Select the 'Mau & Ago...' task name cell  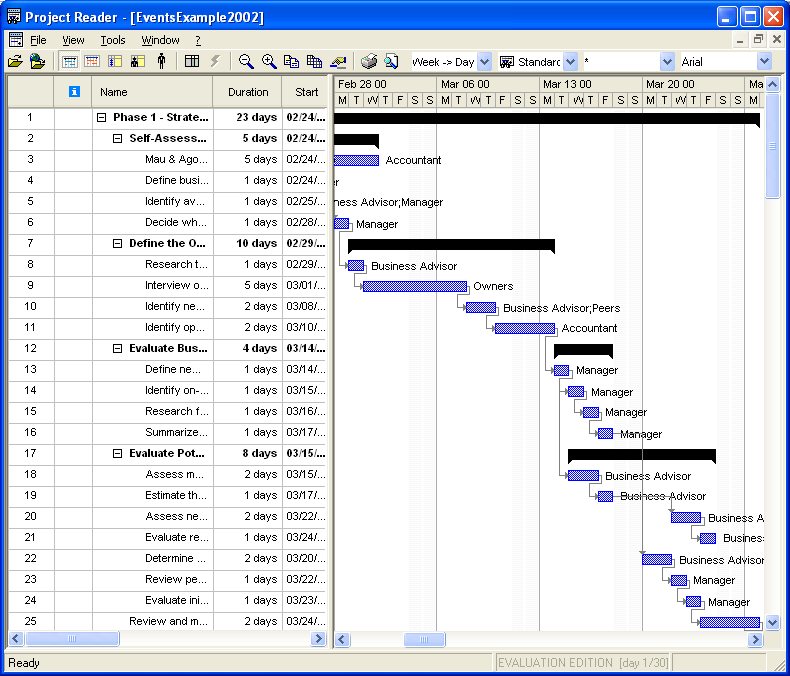coord(152,159)
